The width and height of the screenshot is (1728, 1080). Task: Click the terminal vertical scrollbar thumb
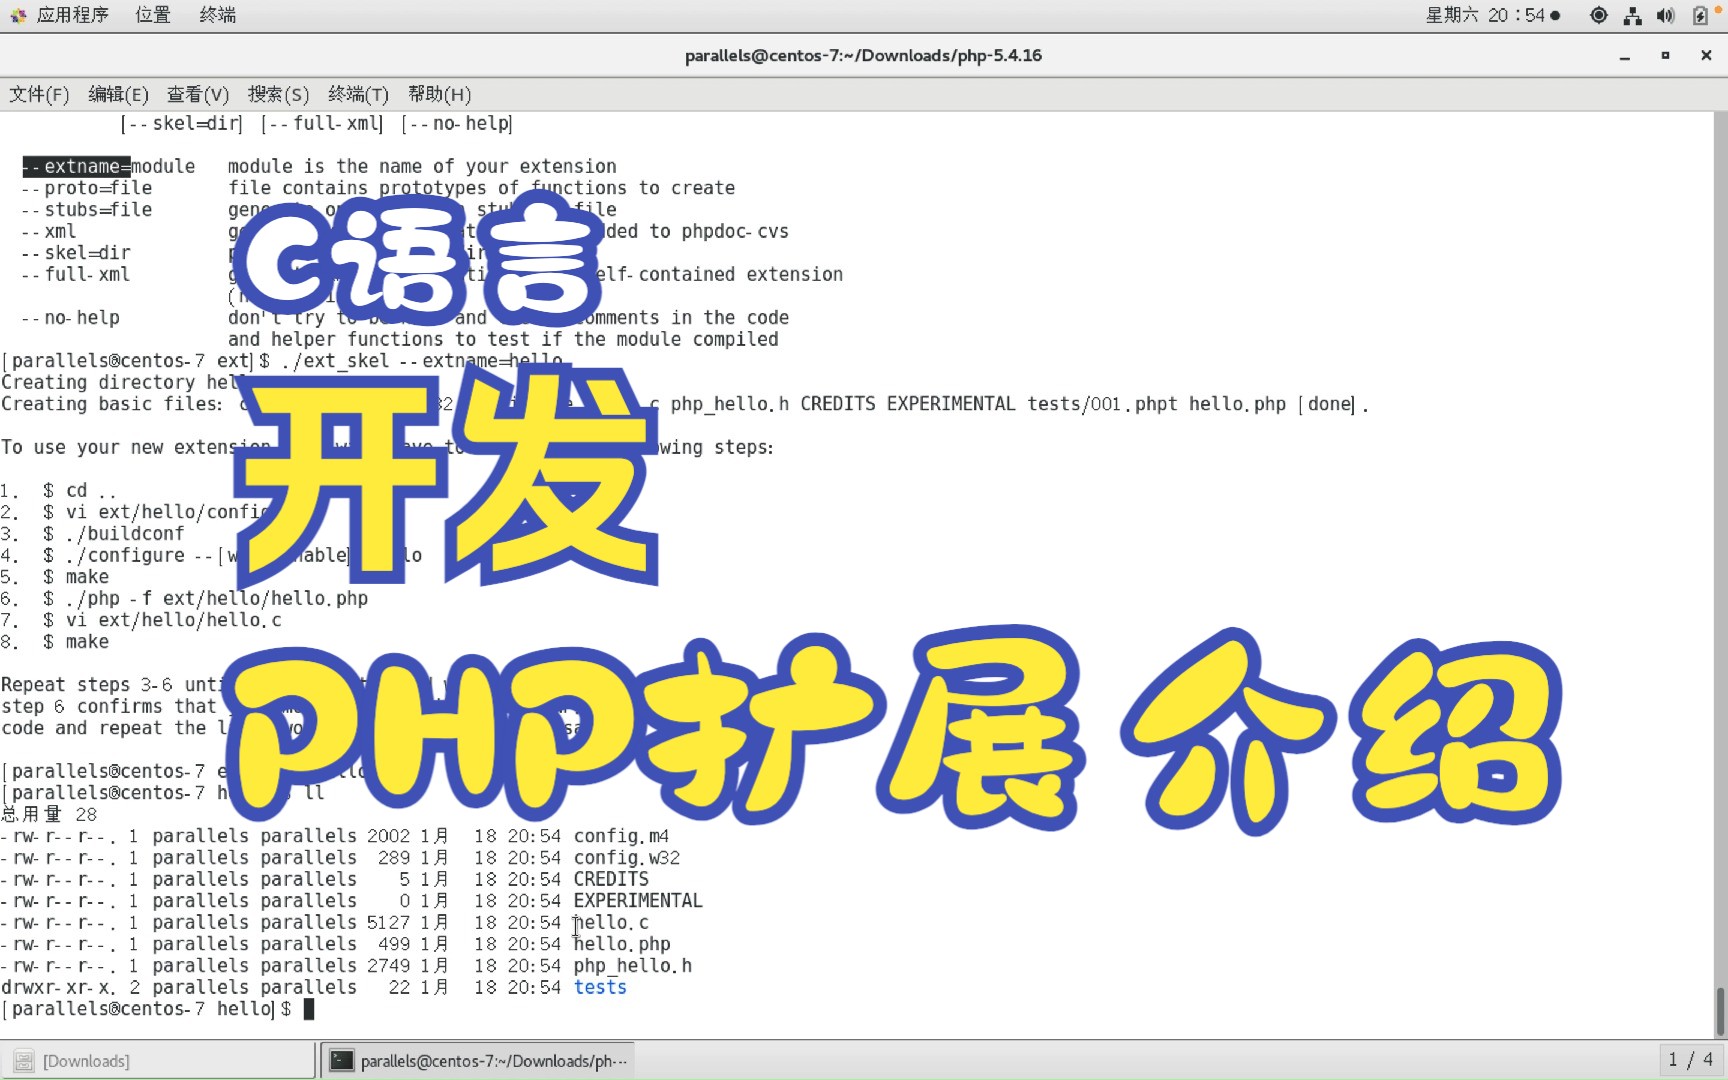[1720, 1011]
